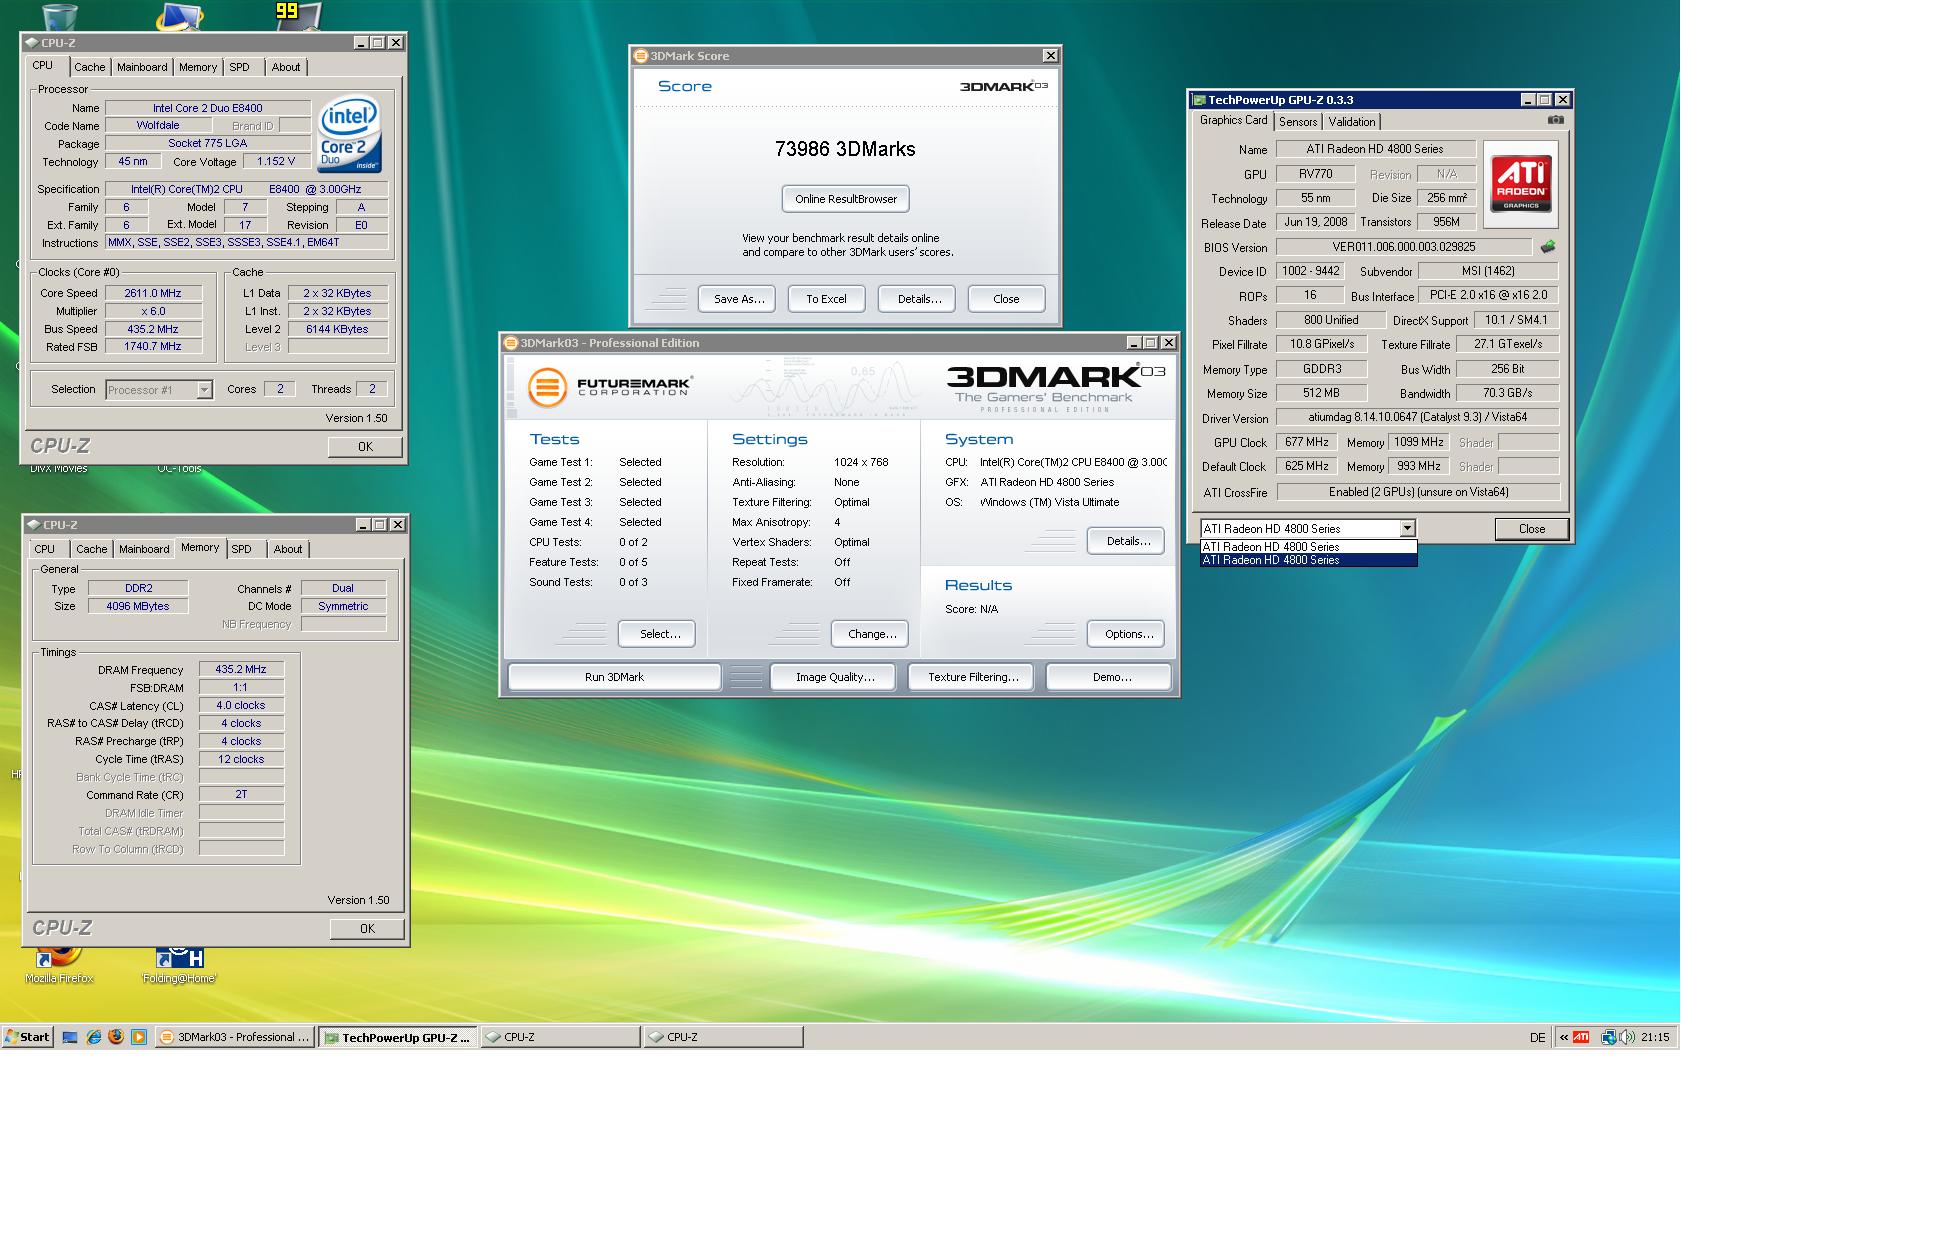Image resolution: width=1958 pixels, height=1237 pixels.
Task: Expand the GPU selection dropdown arrow
Action: tap(1407, 528)
